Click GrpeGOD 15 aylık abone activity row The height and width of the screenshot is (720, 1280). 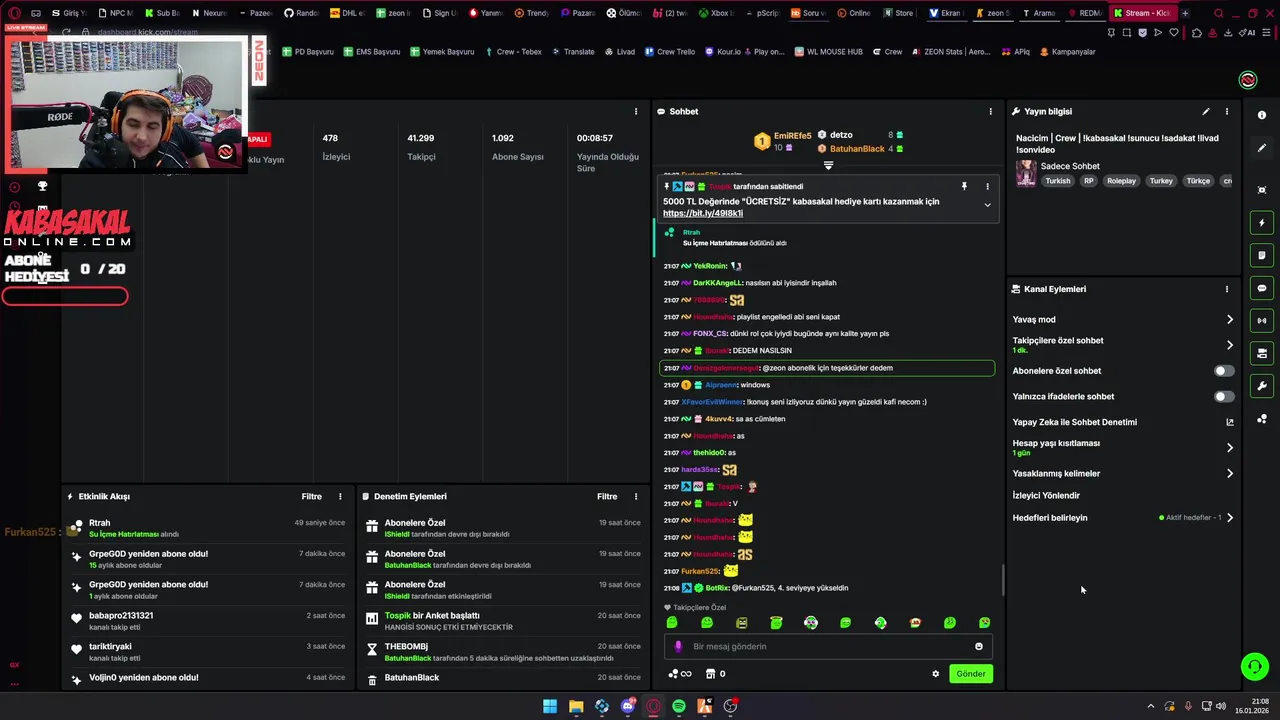click(207, 559)
